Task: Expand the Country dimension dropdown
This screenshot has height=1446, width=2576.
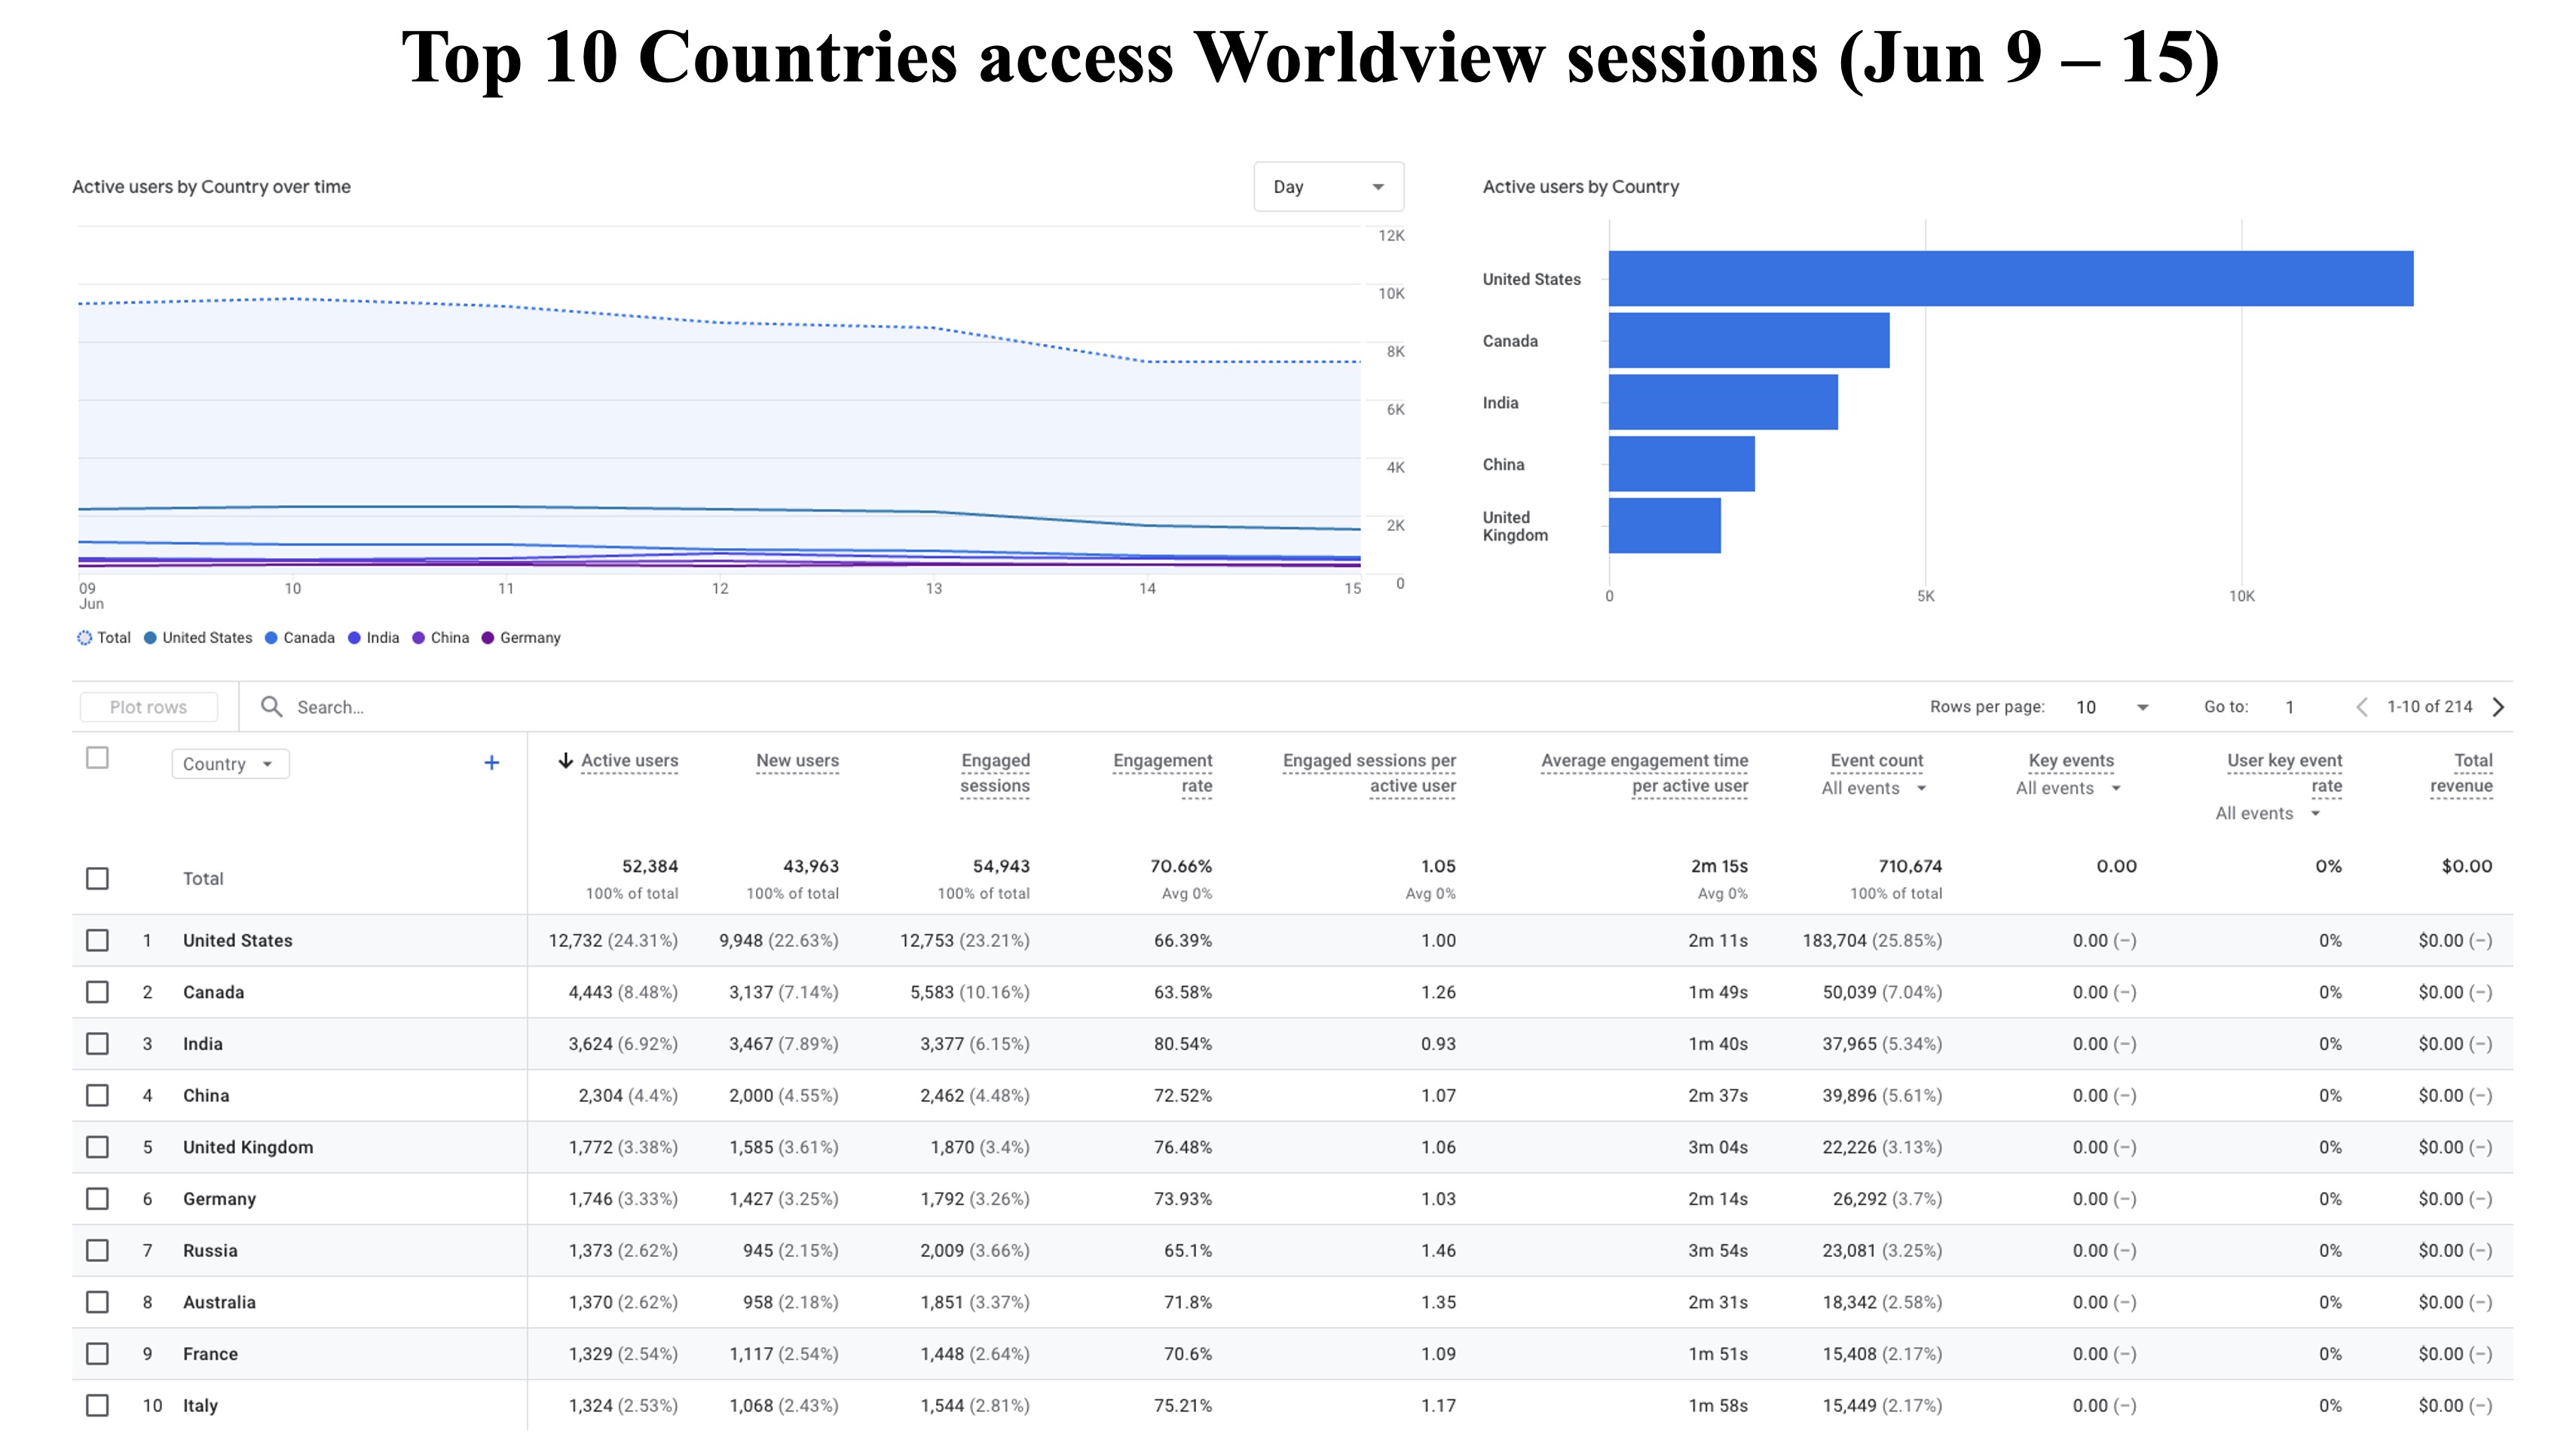Action: [x=230, y=764]
